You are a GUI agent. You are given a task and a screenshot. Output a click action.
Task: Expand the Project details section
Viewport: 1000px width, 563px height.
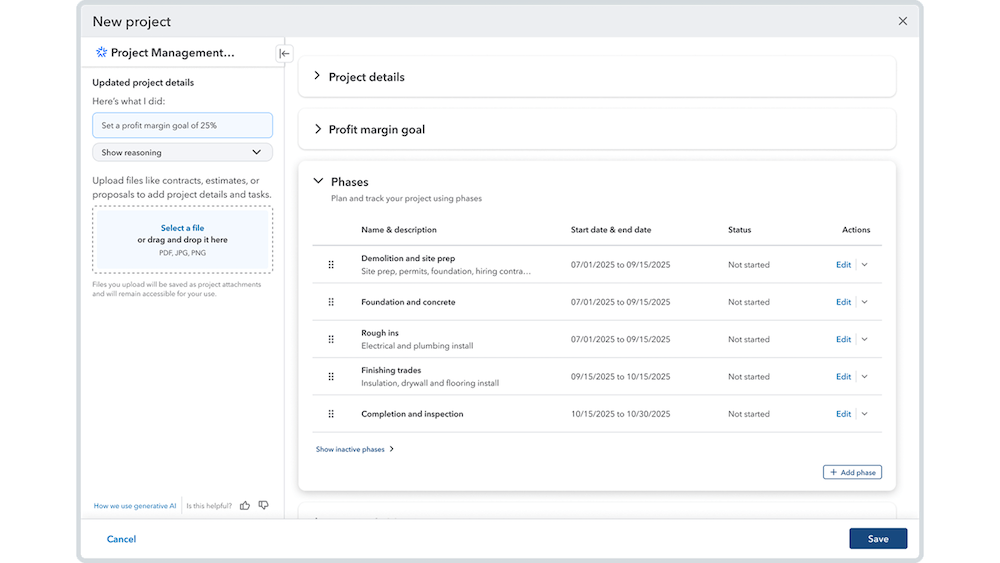(317, 76)
